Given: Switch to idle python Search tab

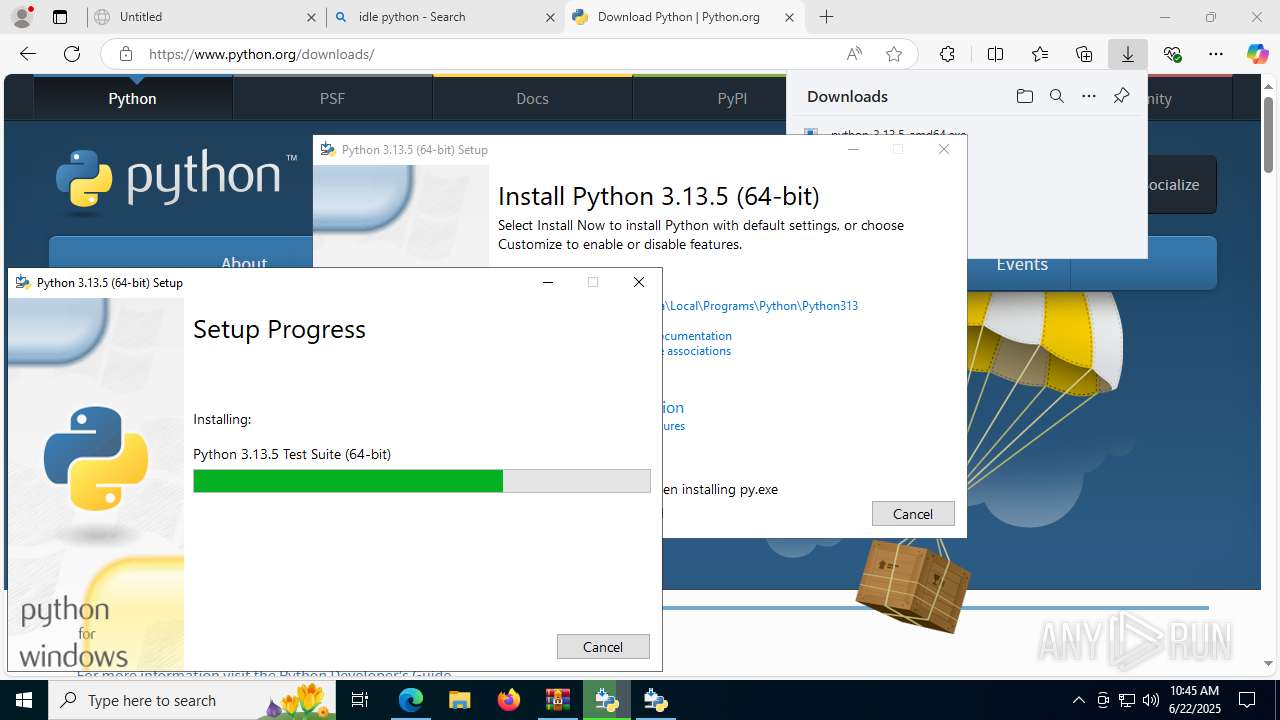Looking at the screenshot, I should [445, 17].
